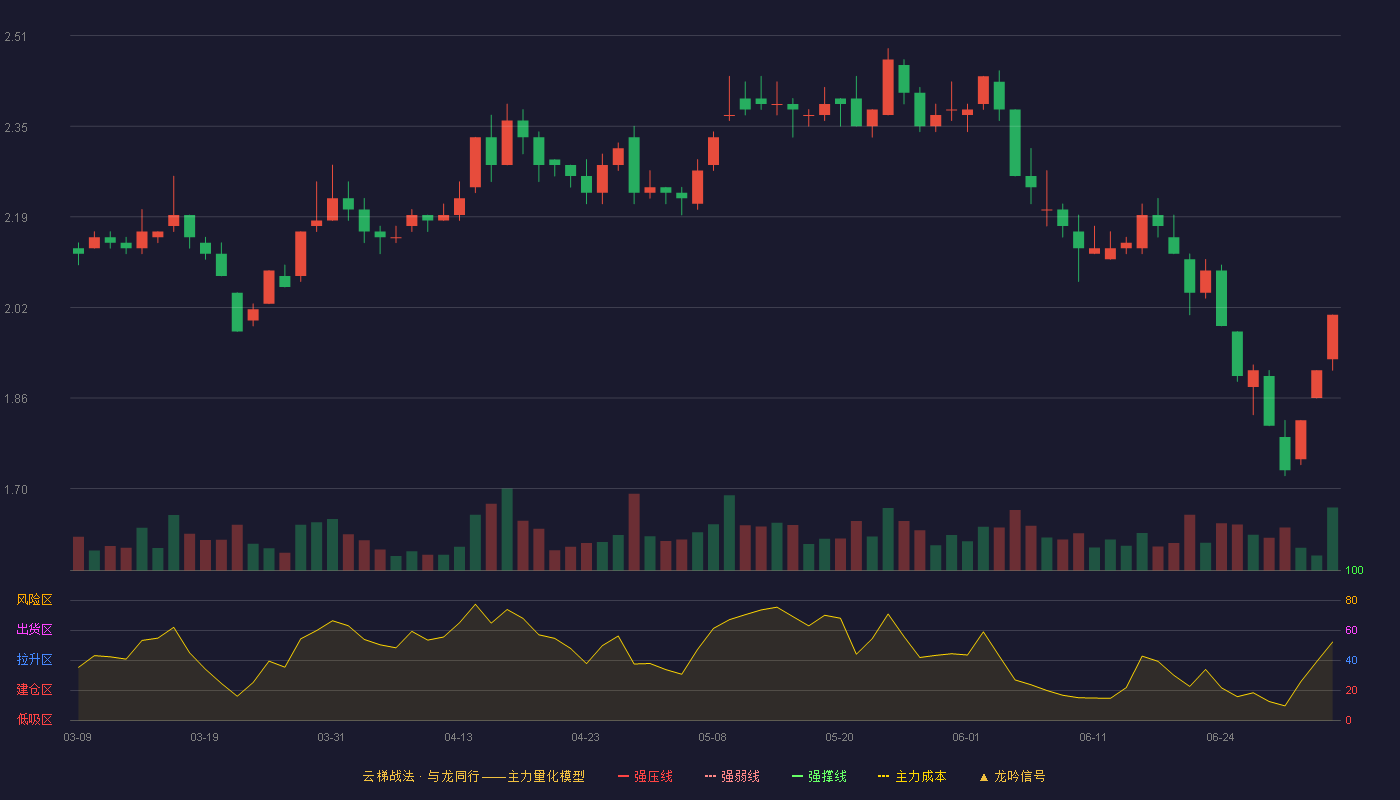Select the 低吸区 zone label
Image resolution: width=1400 pixels, height=800 pixels.
[x=34, y=720]
